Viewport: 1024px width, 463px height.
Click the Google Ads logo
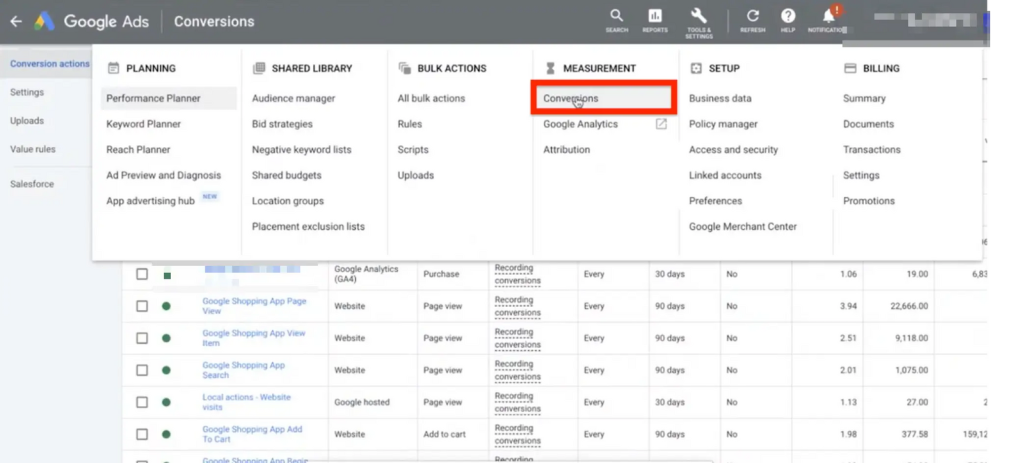coord(44,22)
